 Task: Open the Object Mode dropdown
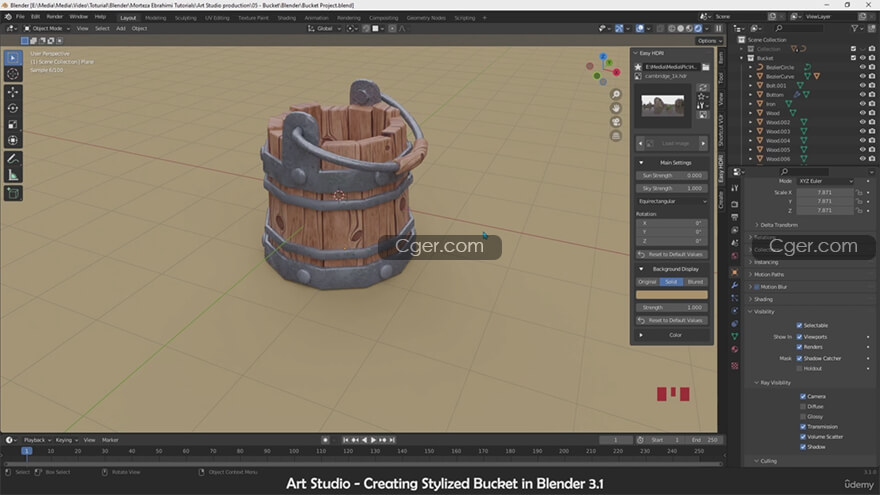[46, 28]
